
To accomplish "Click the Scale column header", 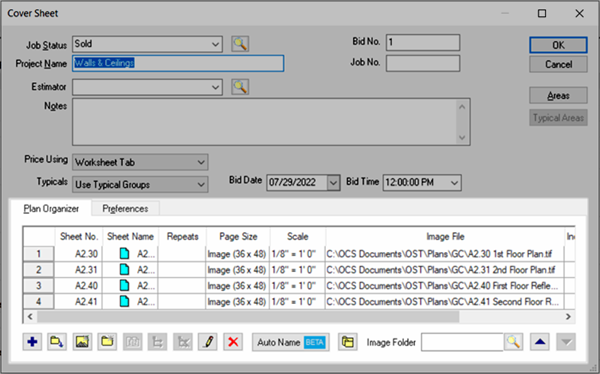I will tap(298, 237).
